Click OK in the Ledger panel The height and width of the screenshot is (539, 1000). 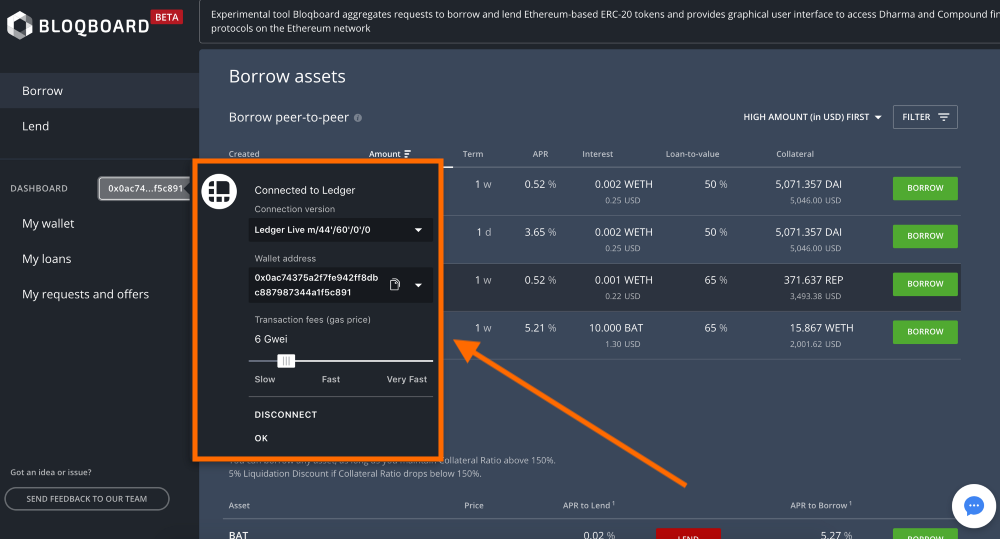coord(261,438)
